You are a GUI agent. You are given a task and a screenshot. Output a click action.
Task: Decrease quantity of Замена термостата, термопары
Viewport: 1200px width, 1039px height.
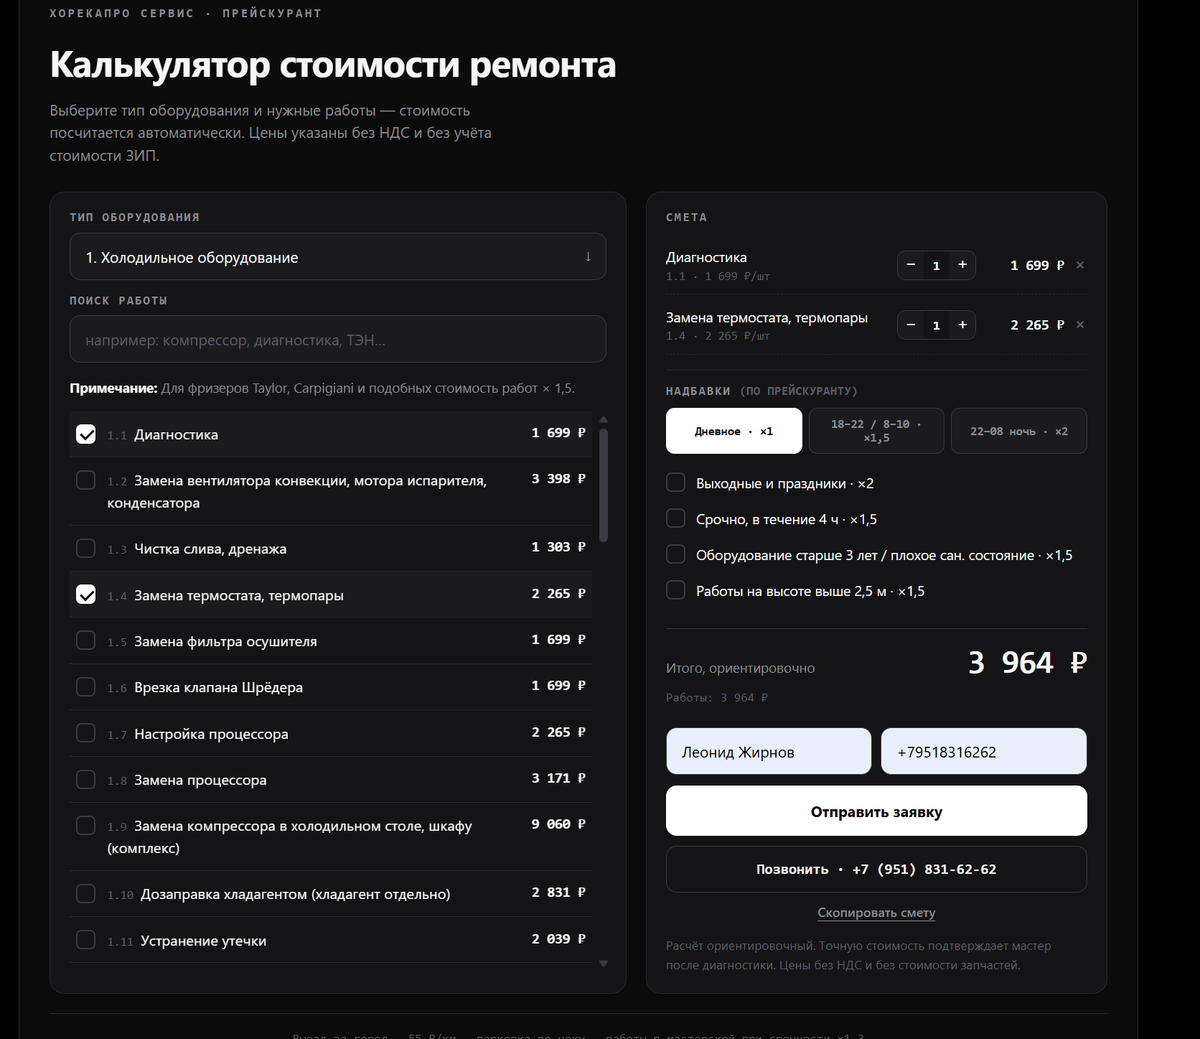911,325
